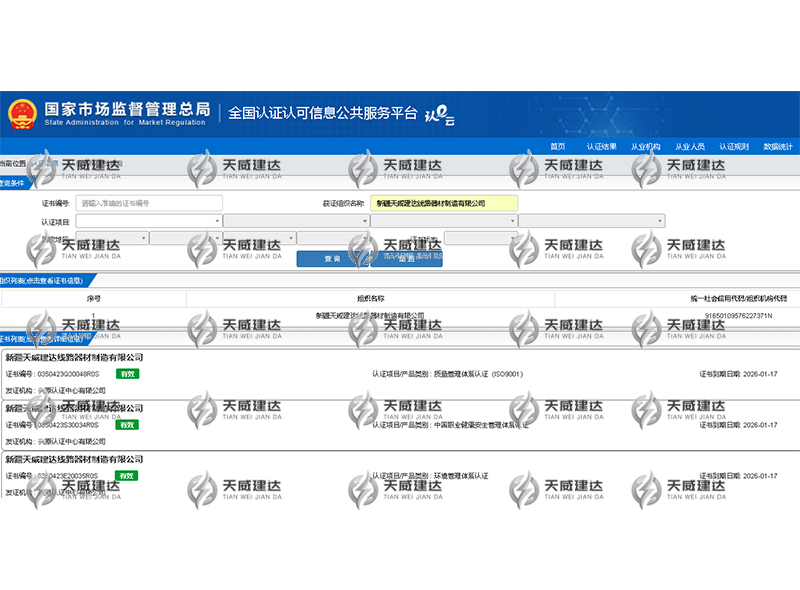The image size is (800, 590).
Task: Open the organization name in the 组织列表 row
Action: (370, 316)
